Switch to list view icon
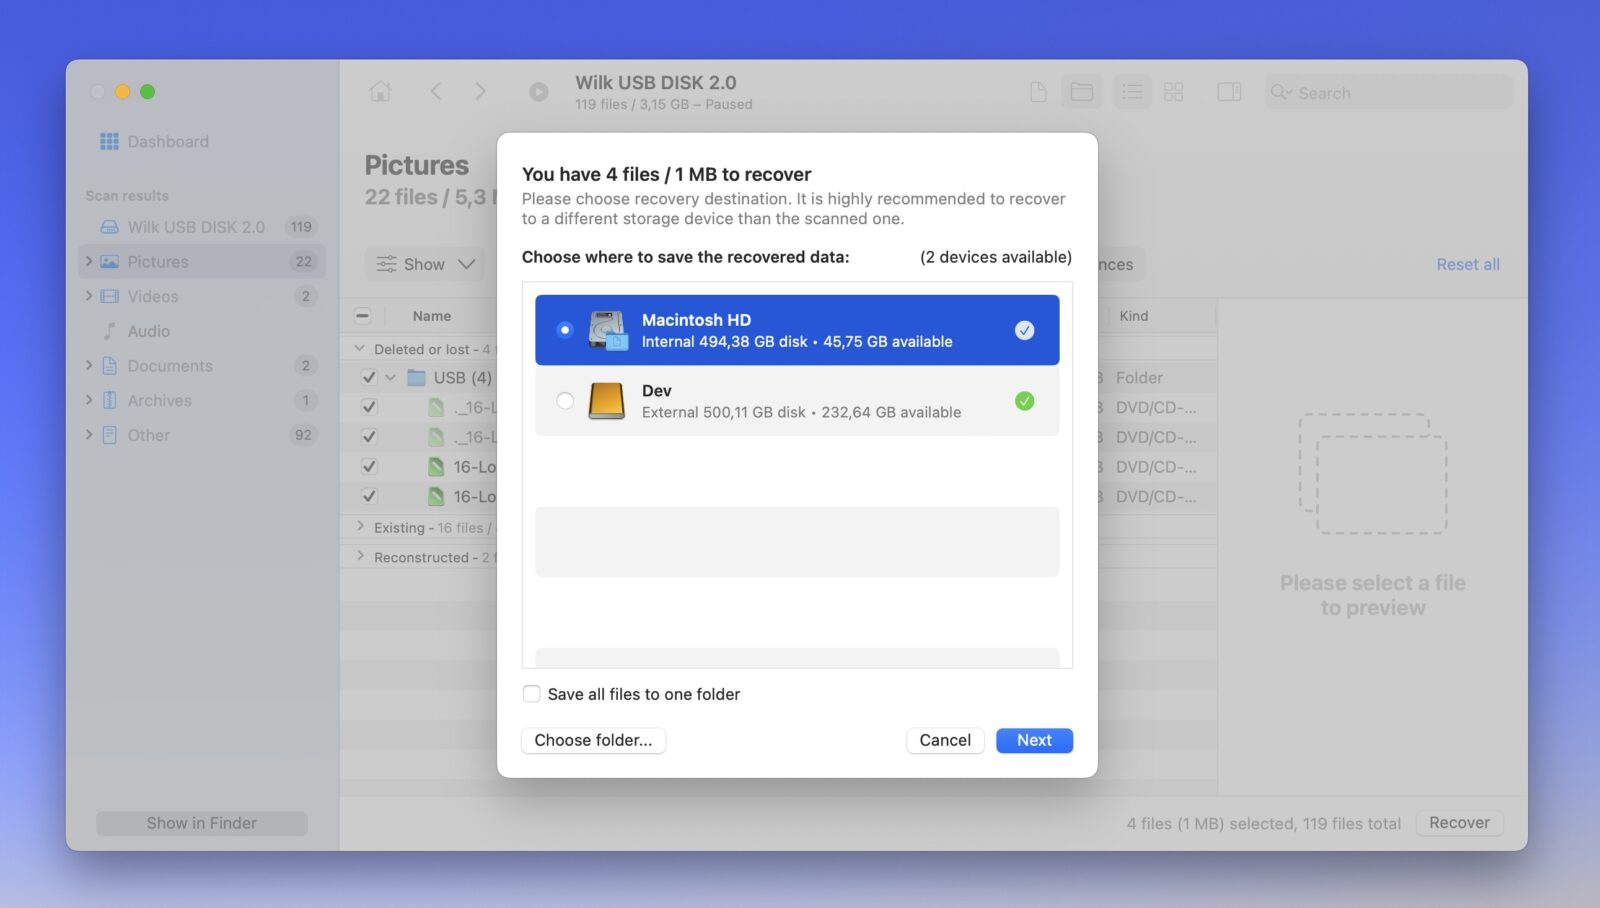1600x908 pixels. pos(1132,92)
